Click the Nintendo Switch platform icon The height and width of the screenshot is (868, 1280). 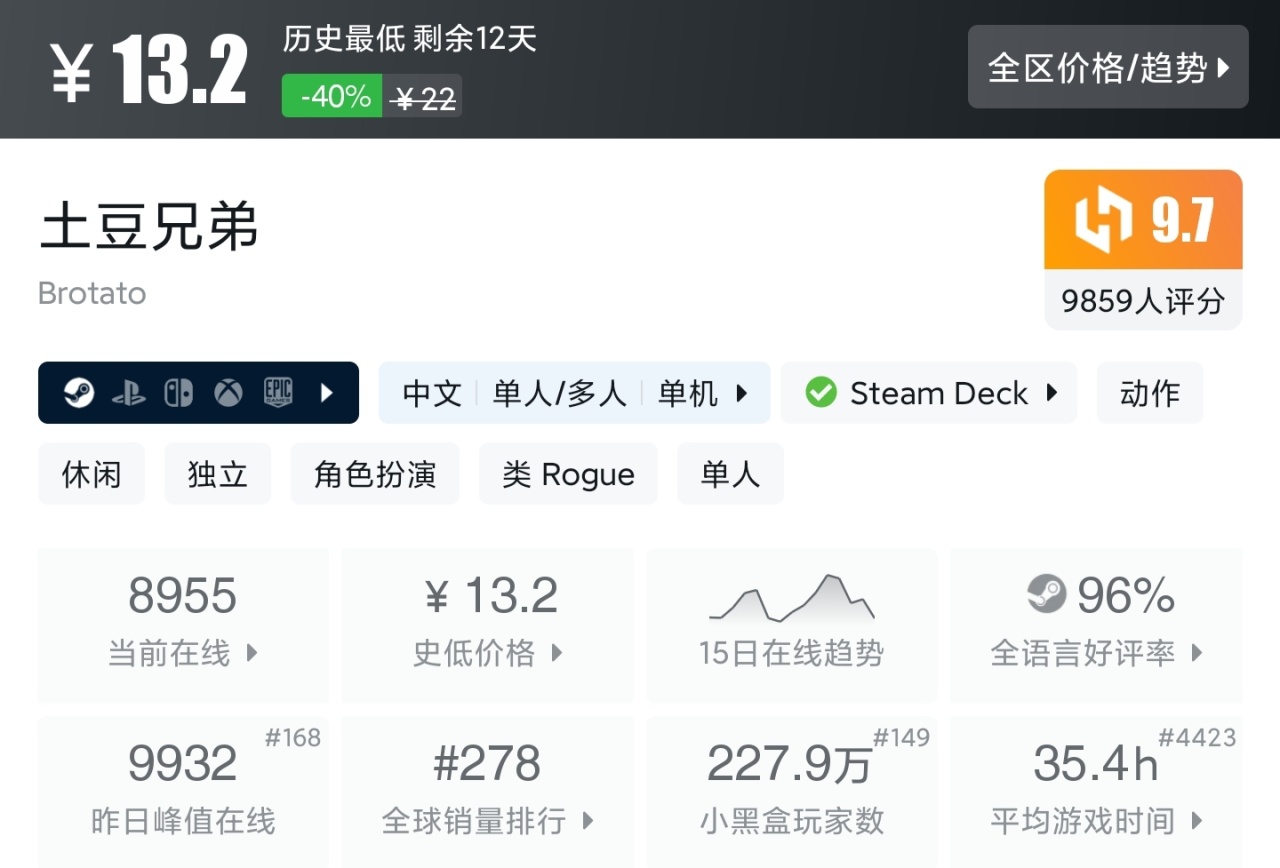tap(178, 393)
